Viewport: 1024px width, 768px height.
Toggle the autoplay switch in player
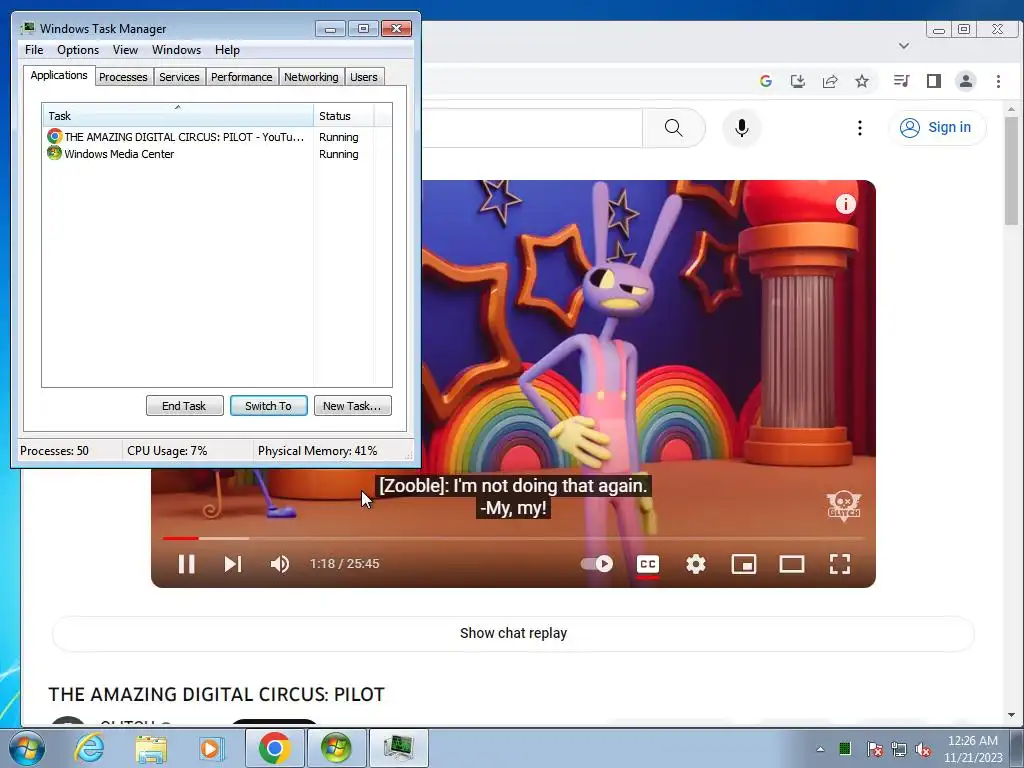(x=597, y=564)
